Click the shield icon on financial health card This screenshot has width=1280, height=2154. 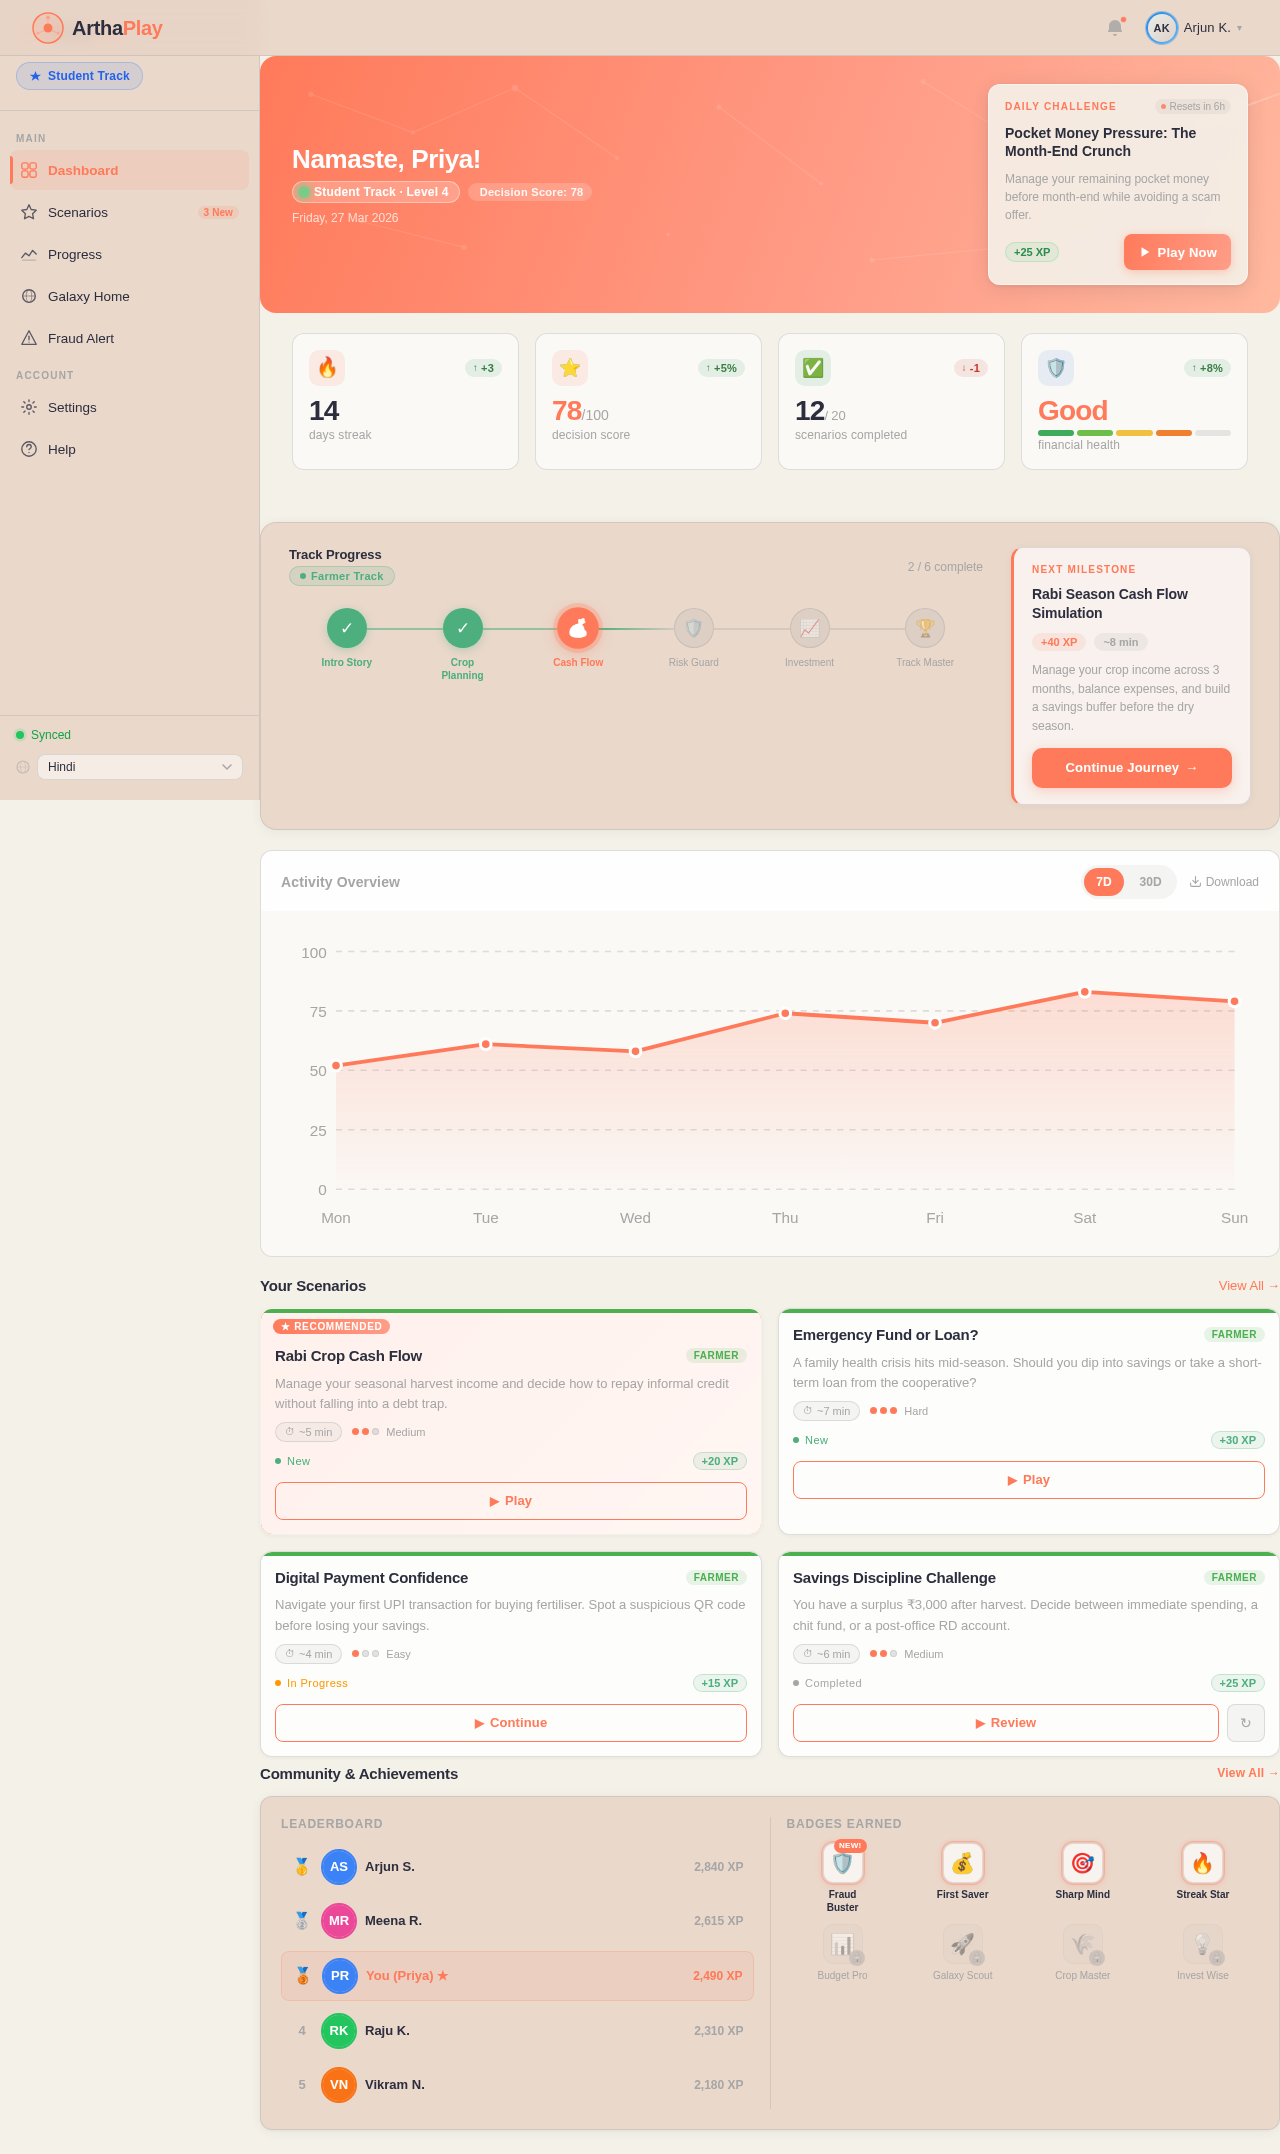pyautogui.click(x=1056, y=368)
